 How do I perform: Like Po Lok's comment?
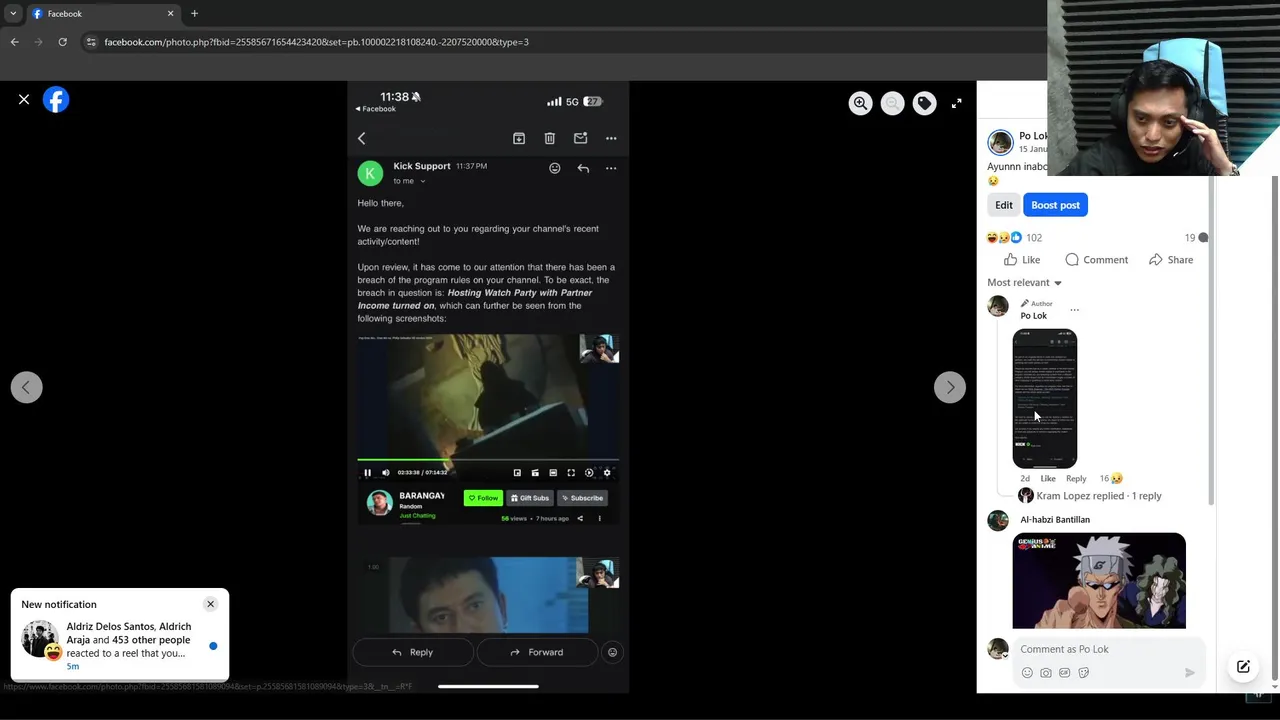click(1048, 479)
